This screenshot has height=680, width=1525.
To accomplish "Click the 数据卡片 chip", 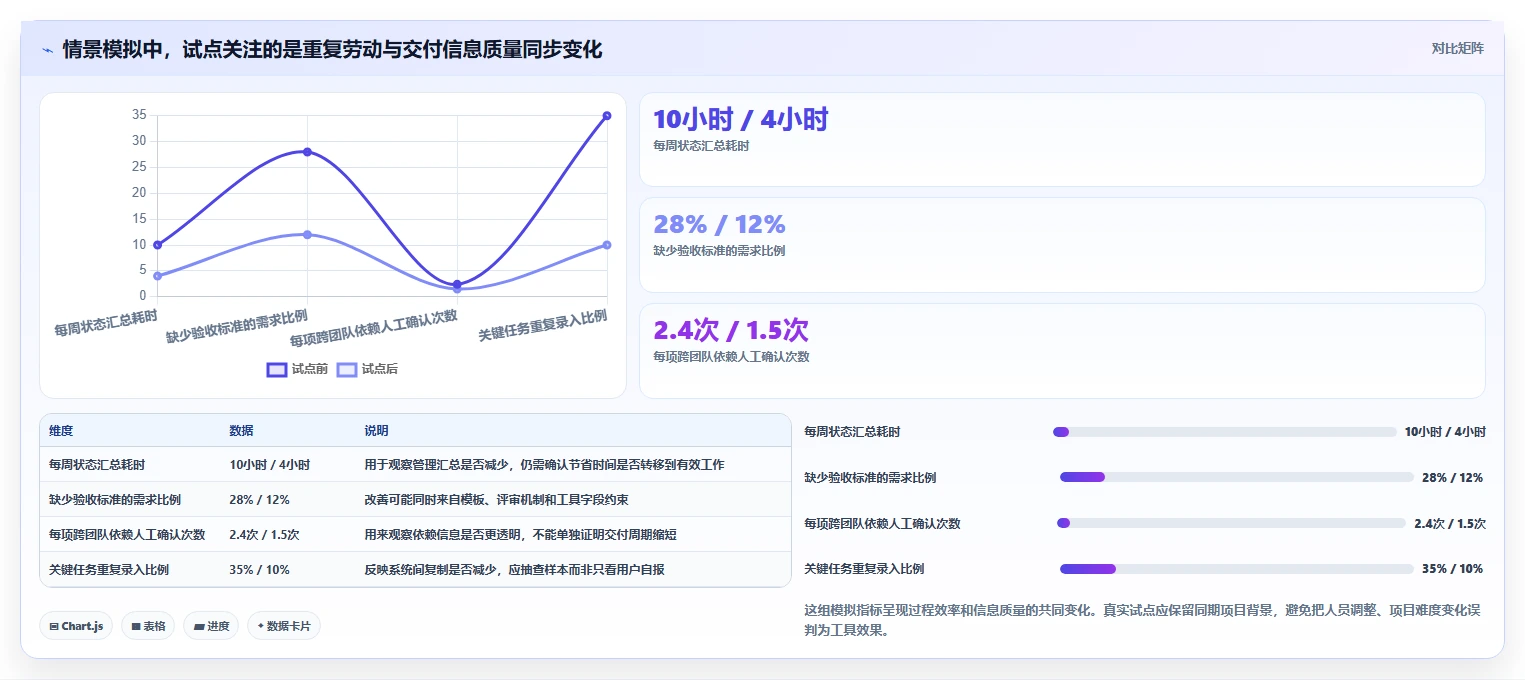I will [x=284, y=626].
